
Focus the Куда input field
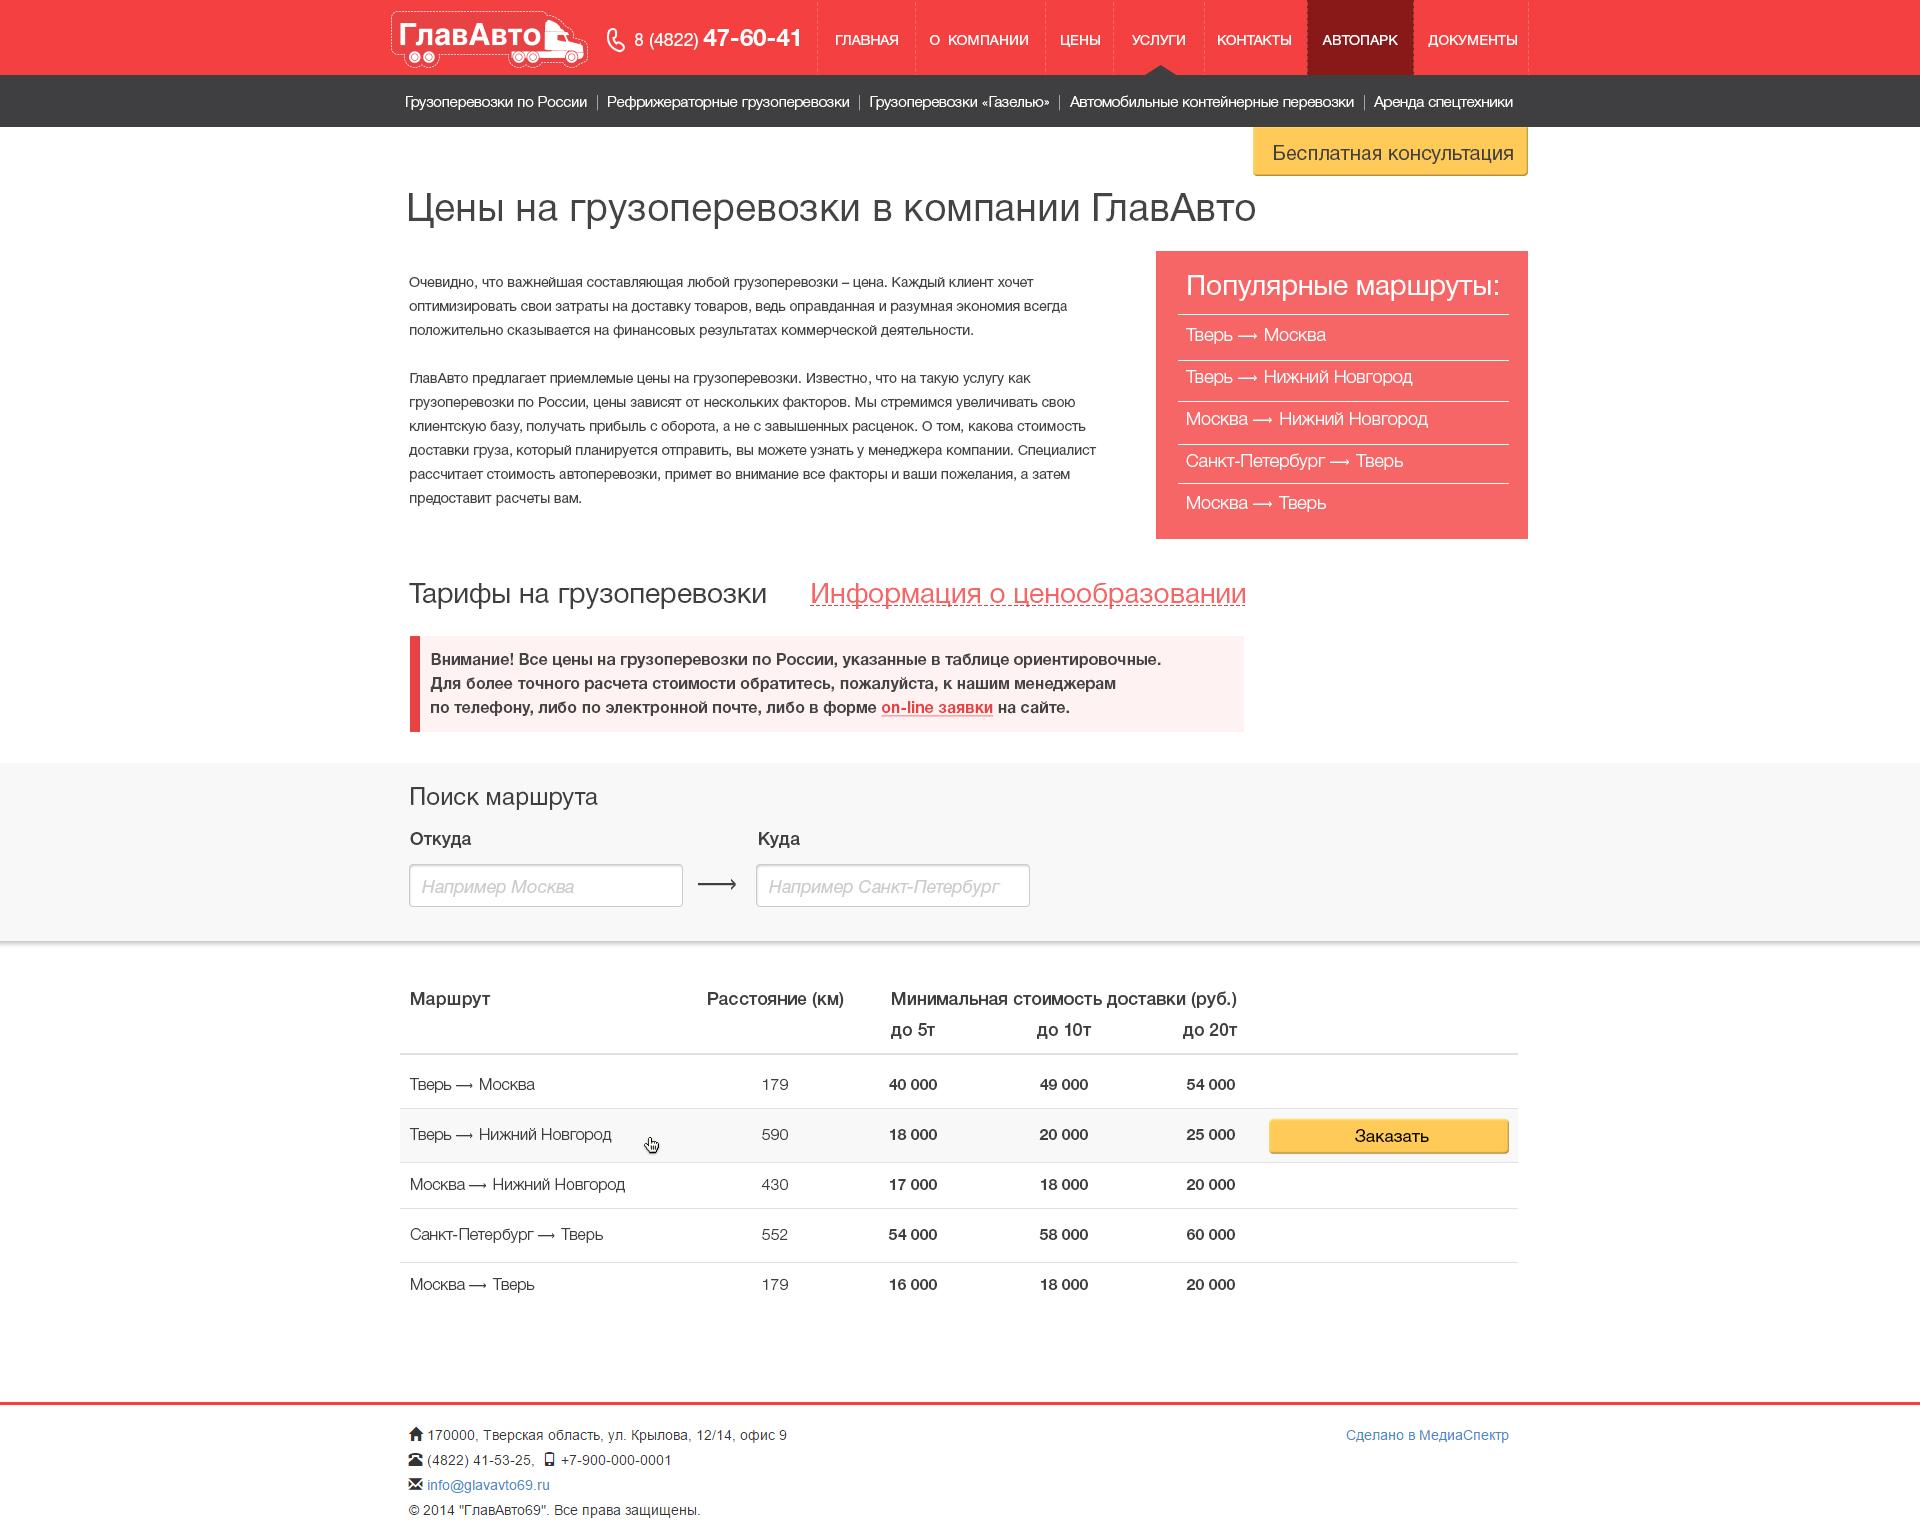click(x=892, y=886)
